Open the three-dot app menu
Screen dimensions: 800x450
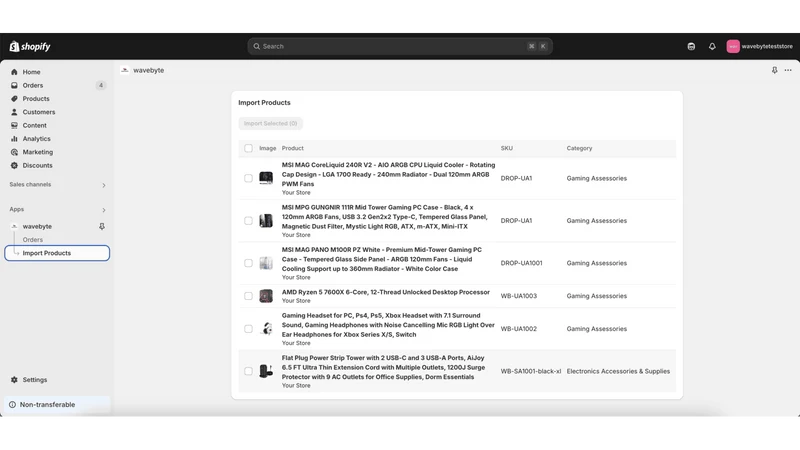[788, 70]
